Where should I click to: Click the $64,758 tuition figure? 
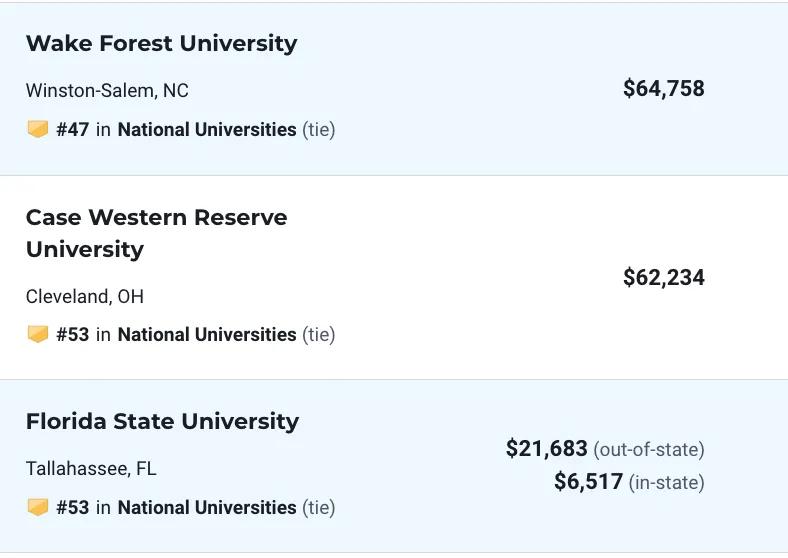point(664,89)
